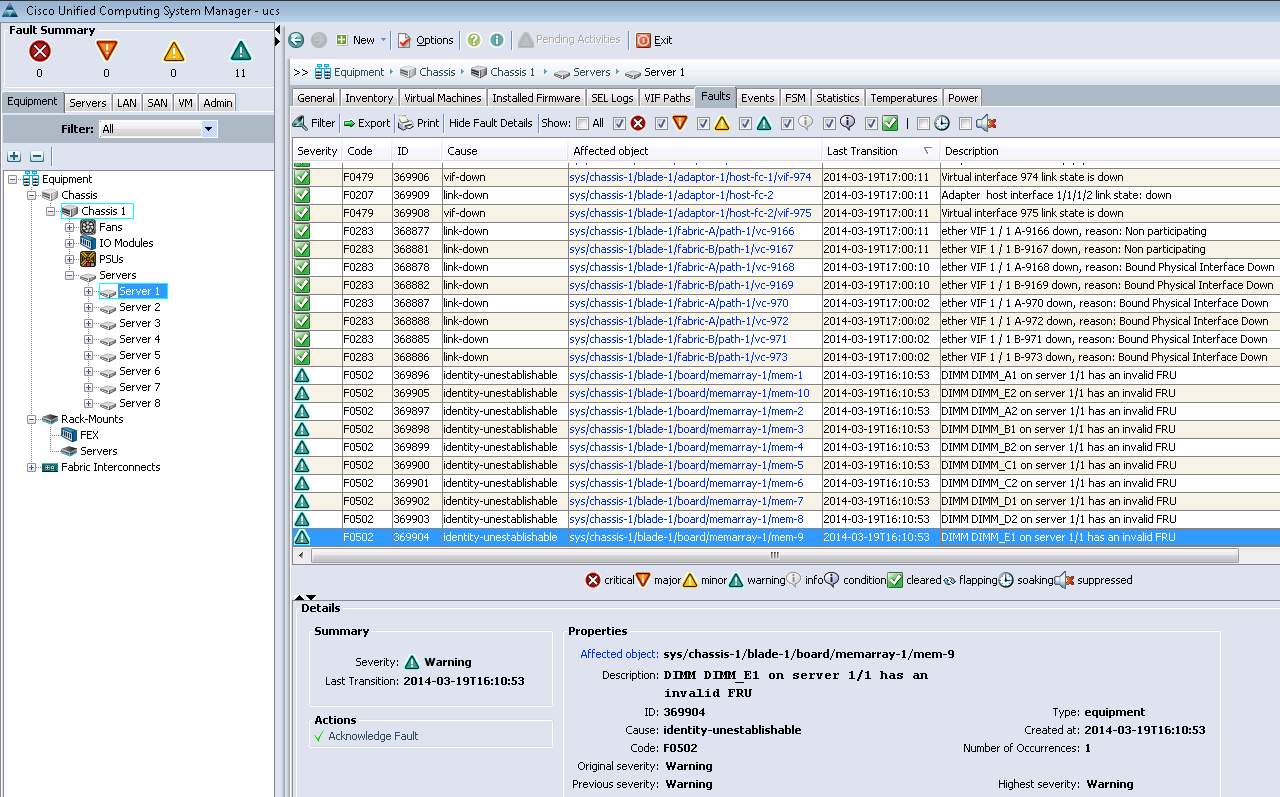Open affected object link for host-fc-2
This screenshot has width=1280, height=797.
pos(671,195)
